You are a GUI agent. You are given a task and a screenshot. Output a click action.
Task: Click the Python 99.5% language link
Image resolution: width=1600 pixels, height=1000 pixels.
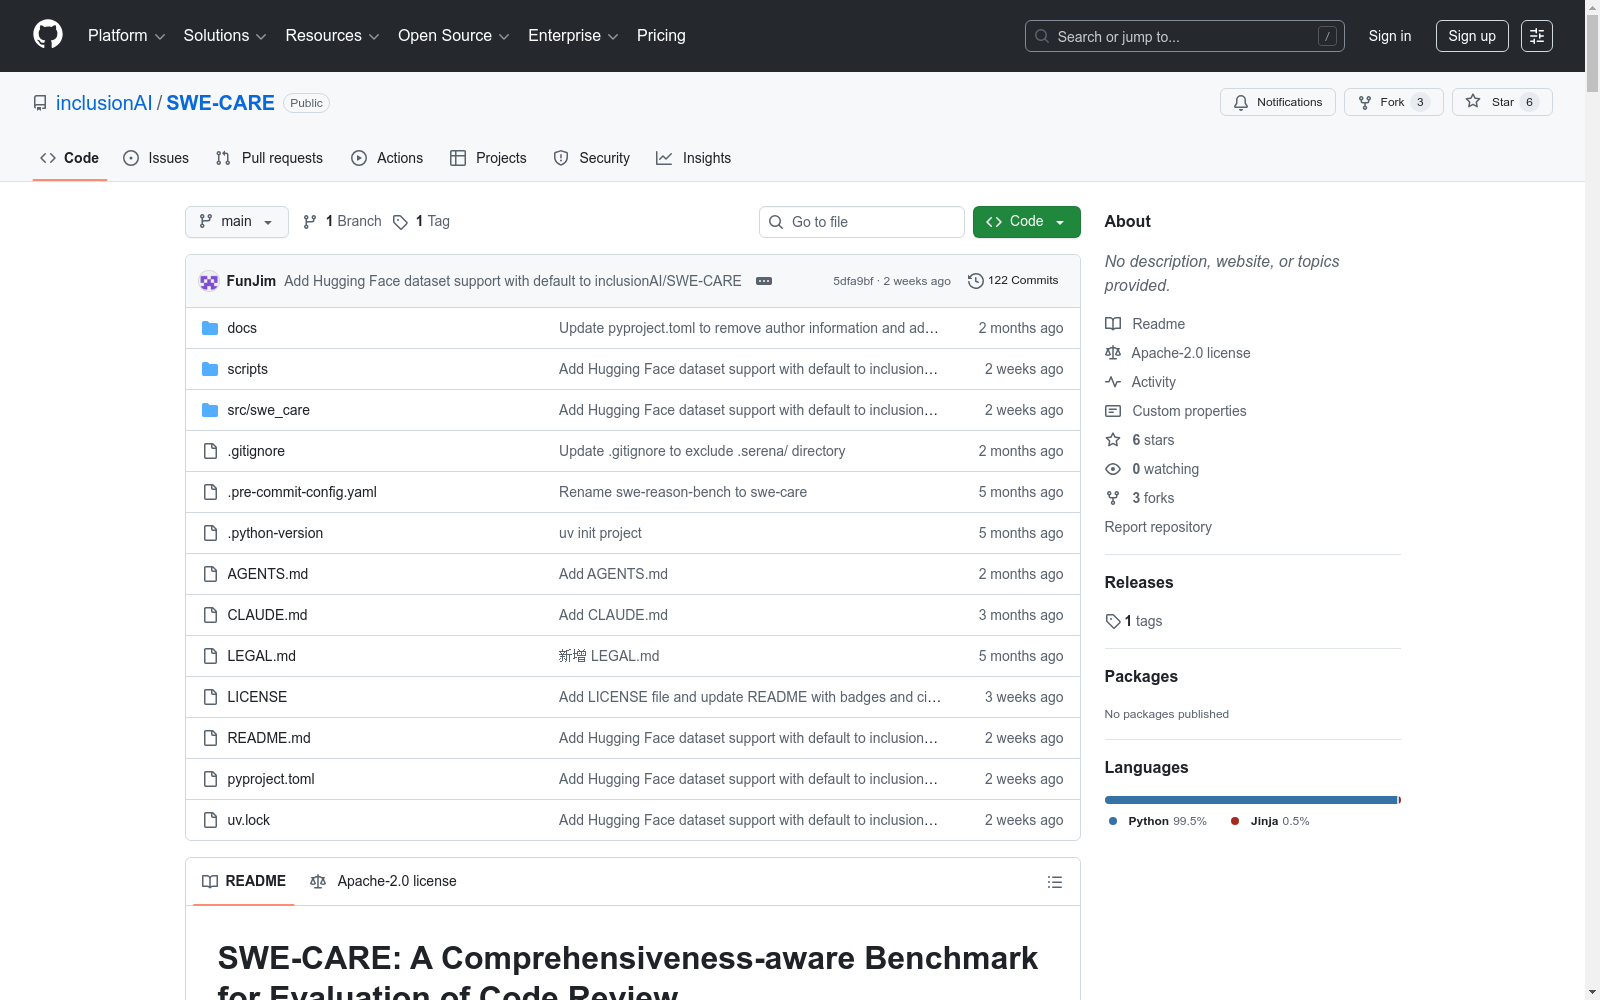click(x=1158, y=821)
